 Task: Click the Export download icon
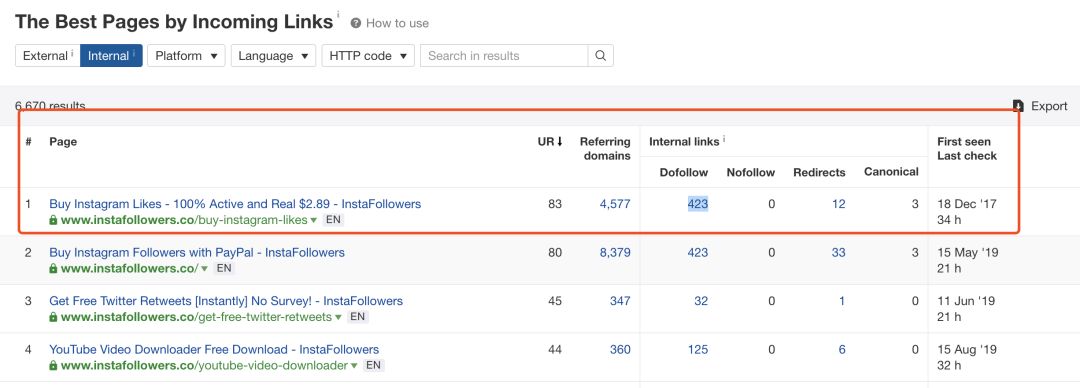tap(1018, 106)
